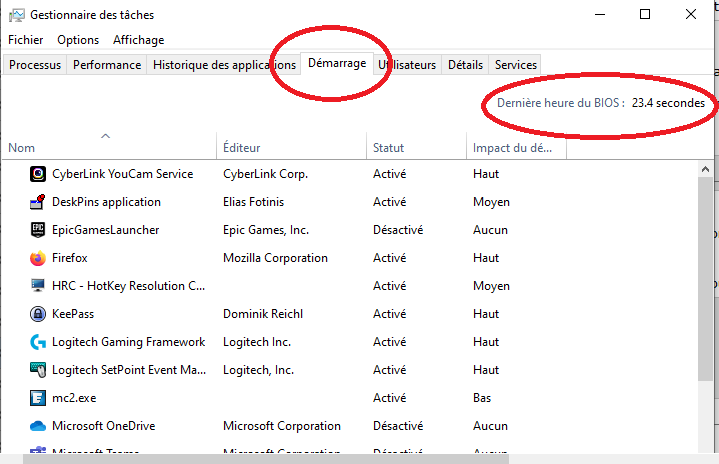Select the Démarrage tab
This screenshot has height=464, width=719.
click(x=337, y=63)
